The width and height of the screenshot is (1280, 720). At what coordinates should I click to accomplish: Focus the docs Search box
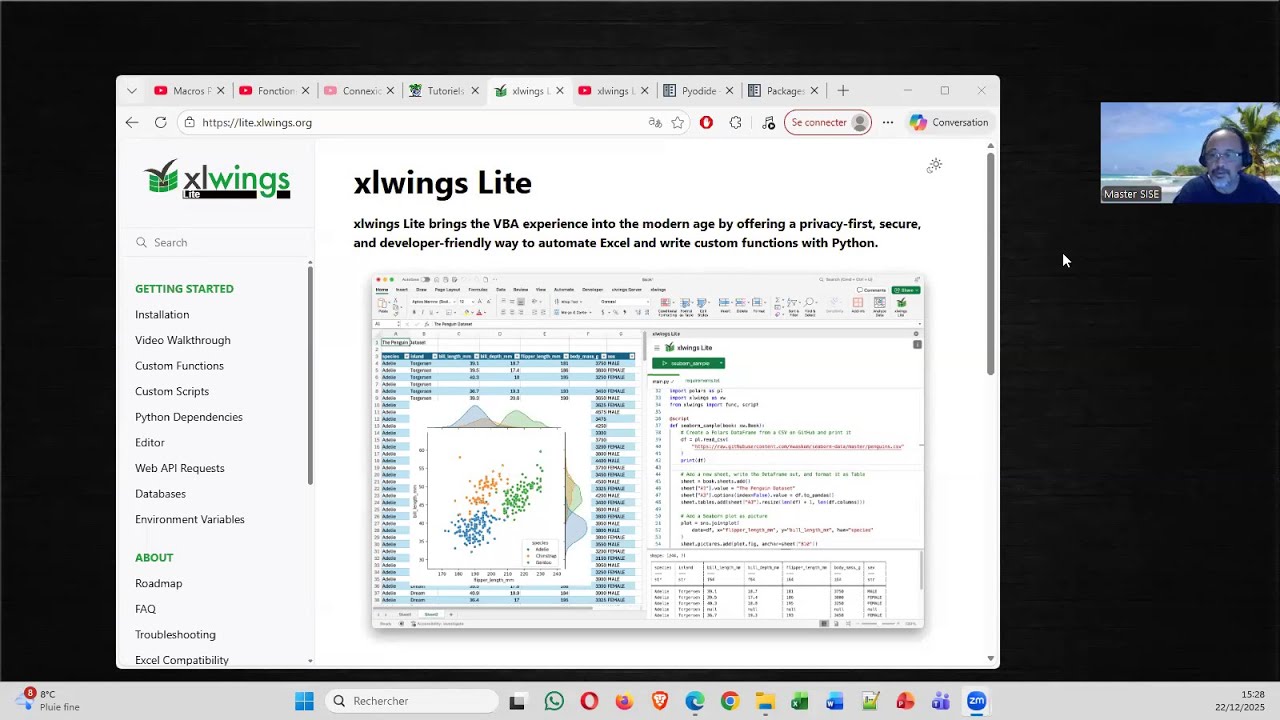click(216, 242)
